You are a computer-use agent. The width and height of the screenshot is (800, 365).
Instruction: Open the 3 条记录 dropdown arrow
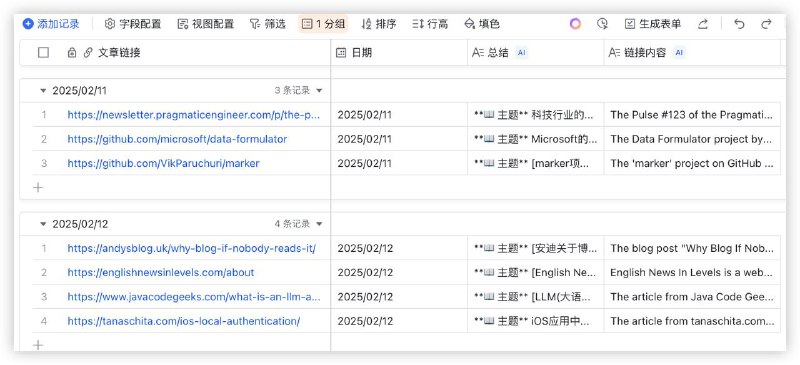319,91
